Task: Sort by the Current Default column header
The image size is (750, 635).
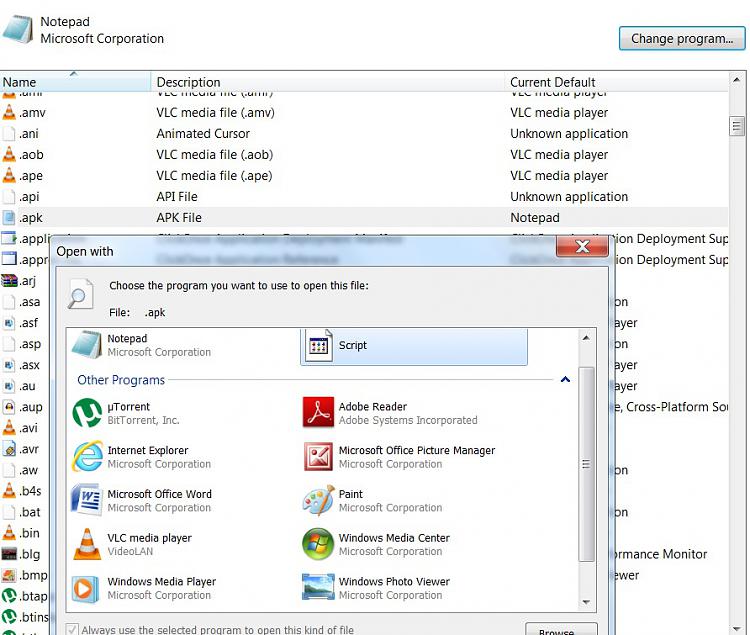Action: coord(617,82)
